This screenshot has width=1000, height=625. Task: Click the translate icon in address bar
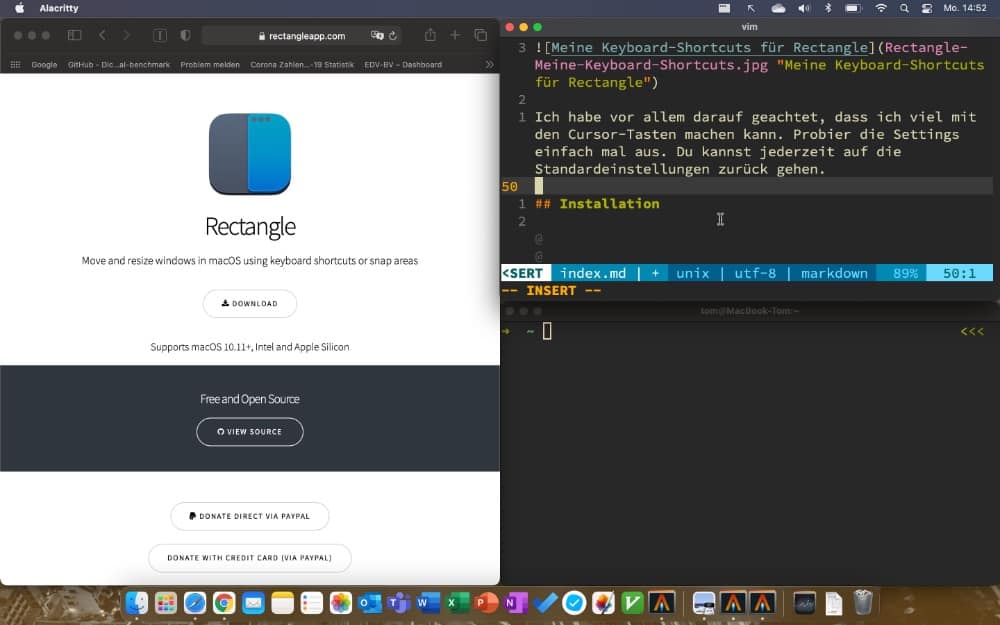pos(377,35)
